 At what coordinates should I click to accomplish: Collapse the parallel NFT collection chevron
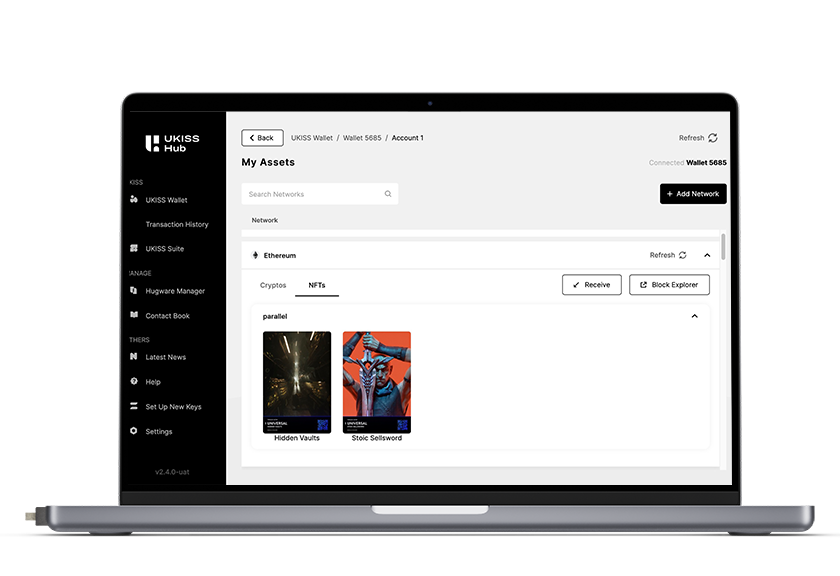coord(694,316)
